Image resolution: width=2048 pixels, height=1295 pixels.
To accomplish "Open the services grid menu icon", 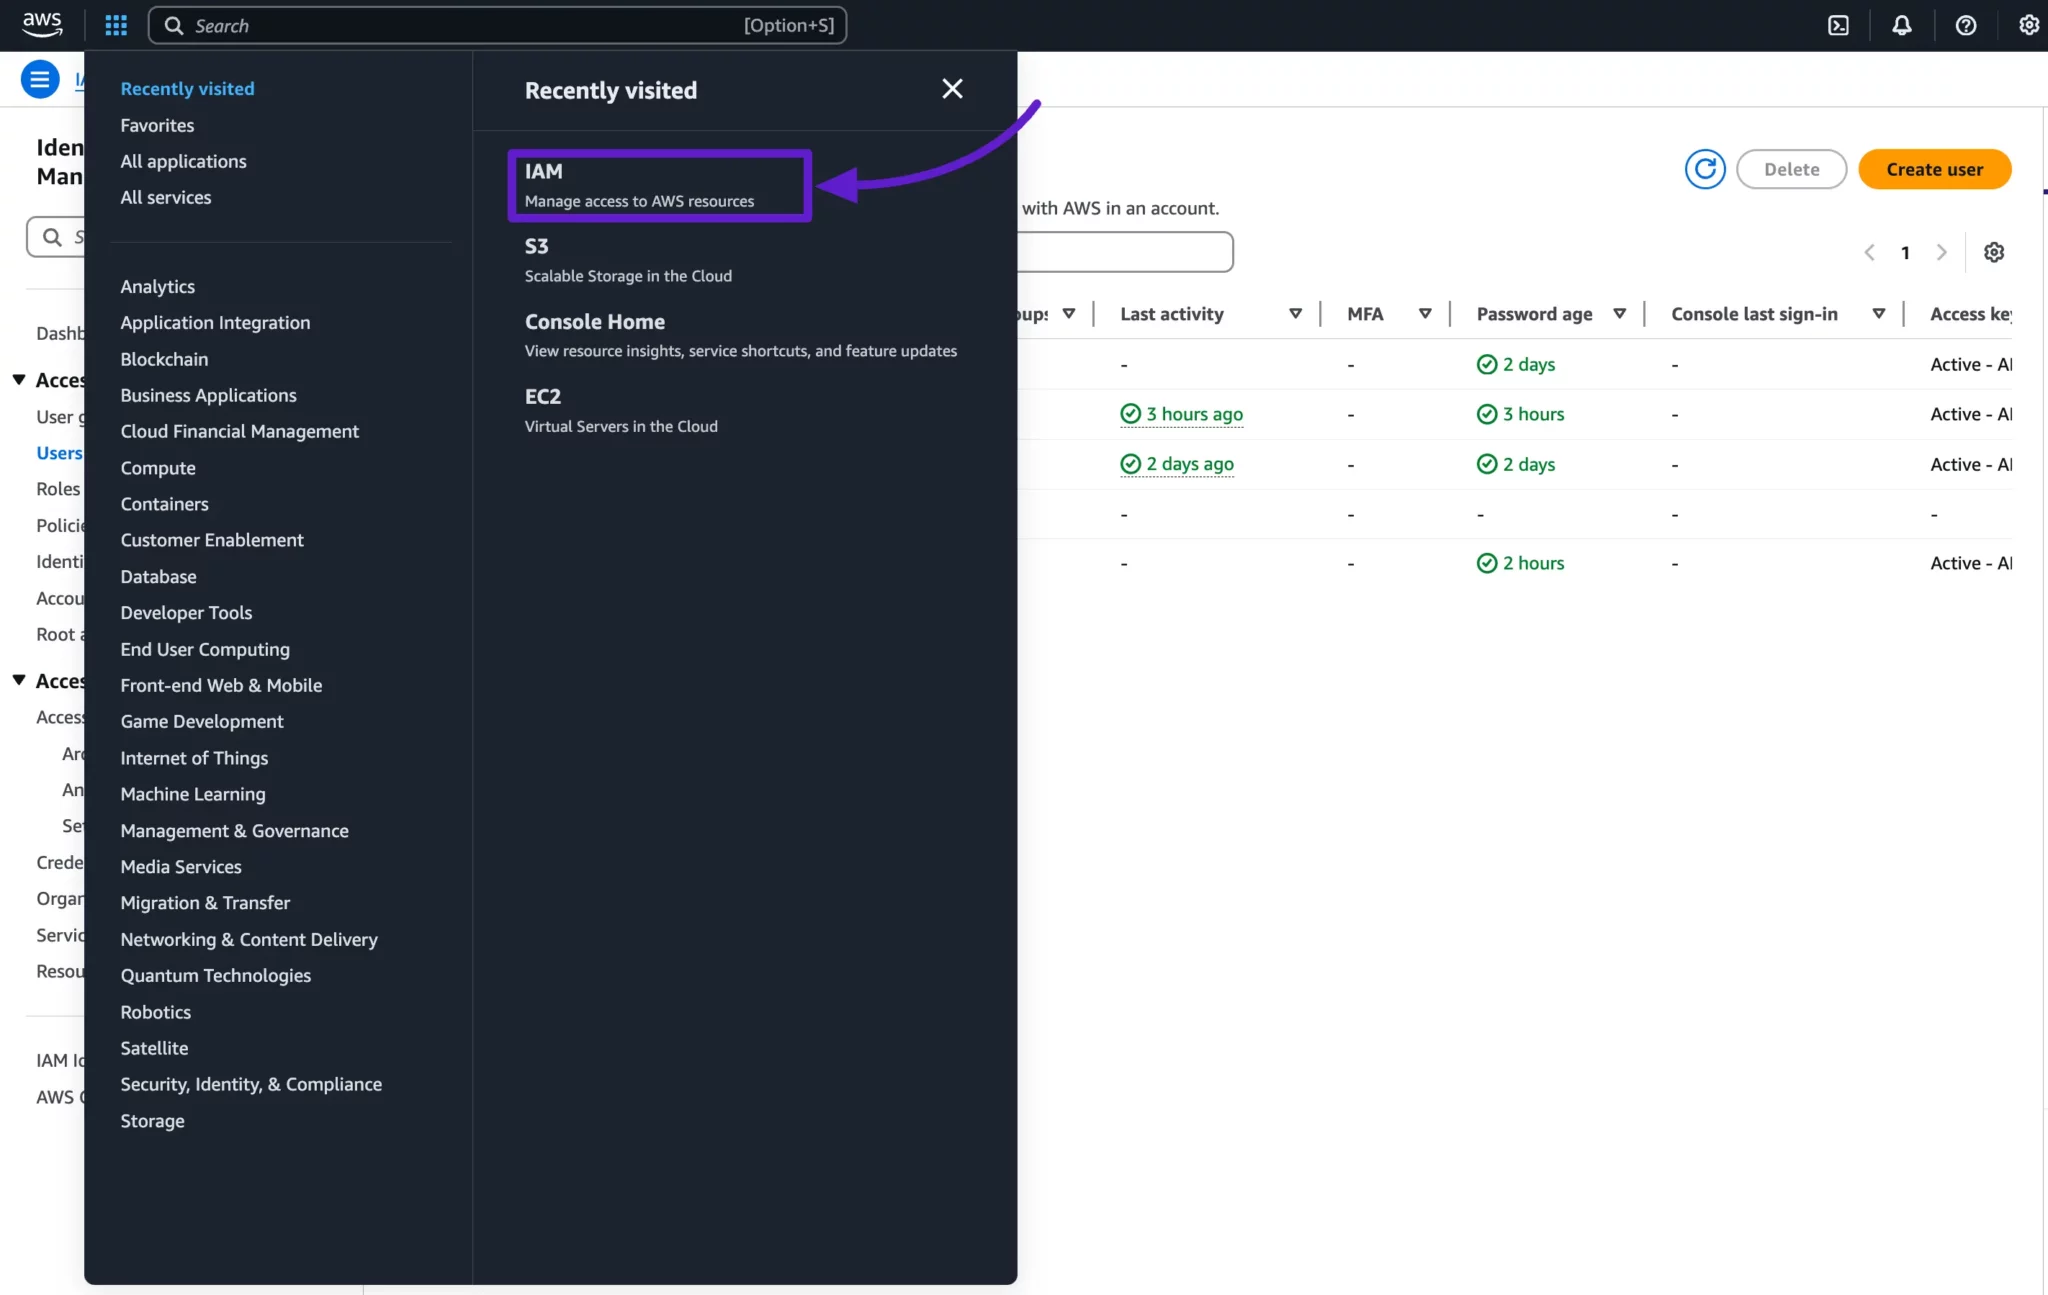I will tap(116, 25).
